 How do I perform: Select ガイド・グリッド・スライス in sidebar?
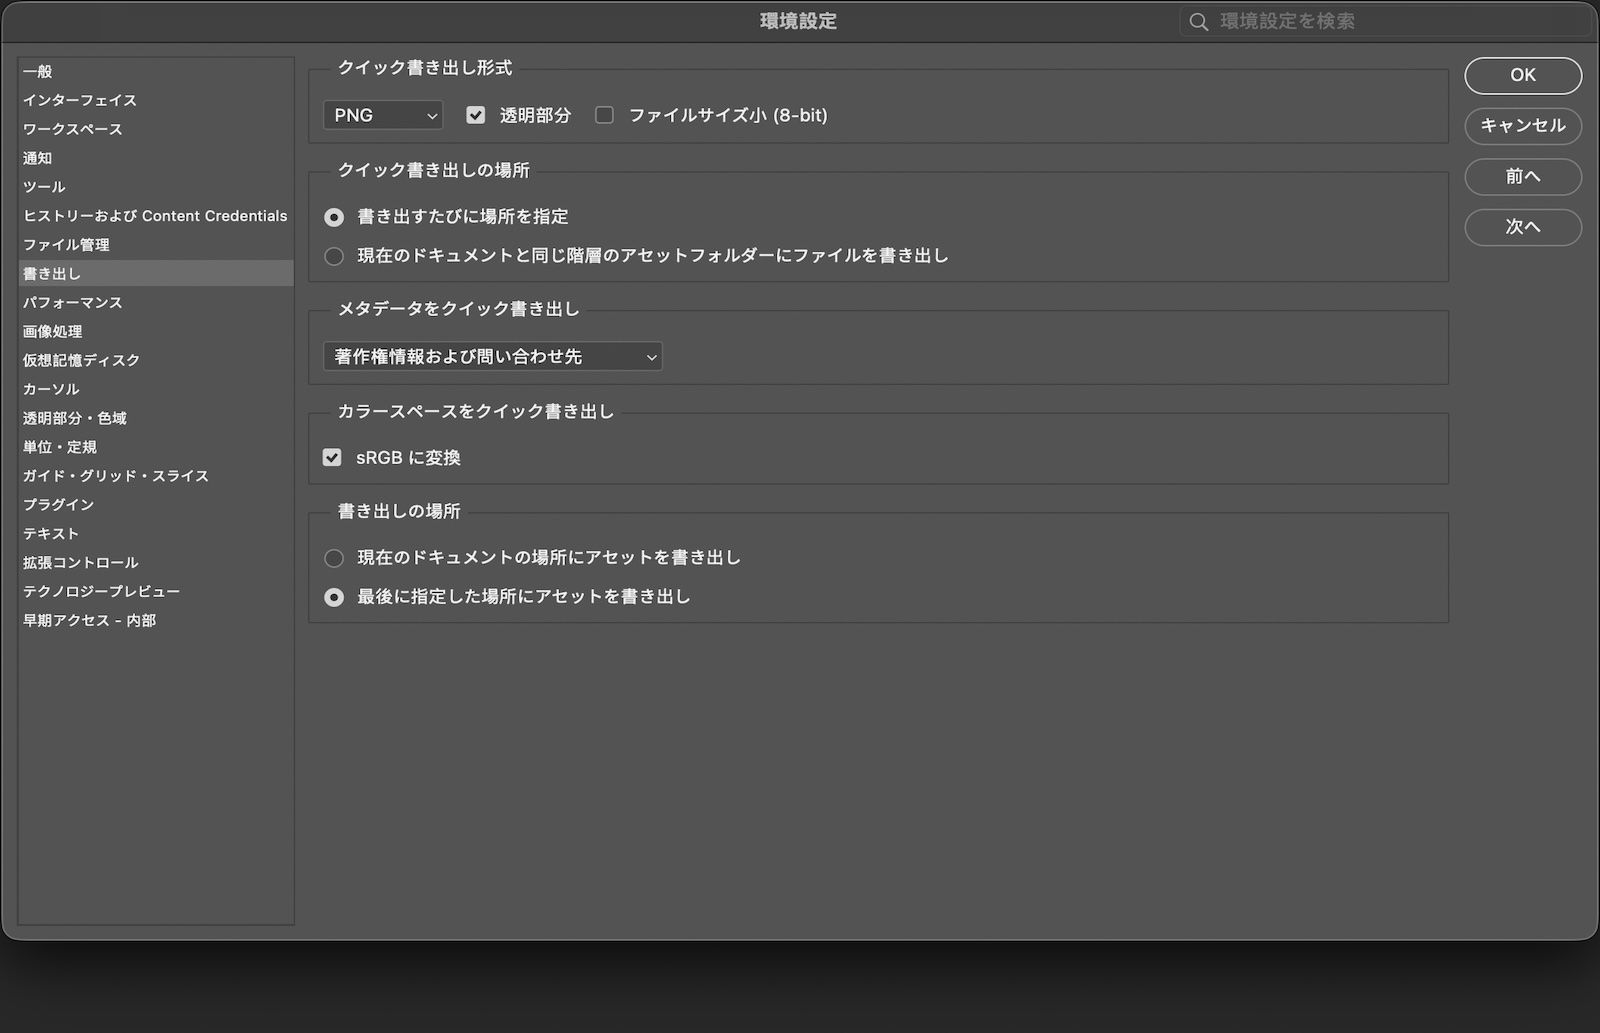(x=116, y=476)
